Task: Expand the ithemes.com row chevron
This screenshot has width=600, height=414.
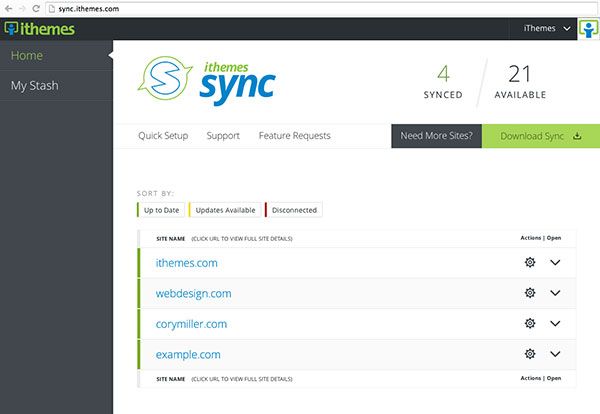Action: coord(555,262)
